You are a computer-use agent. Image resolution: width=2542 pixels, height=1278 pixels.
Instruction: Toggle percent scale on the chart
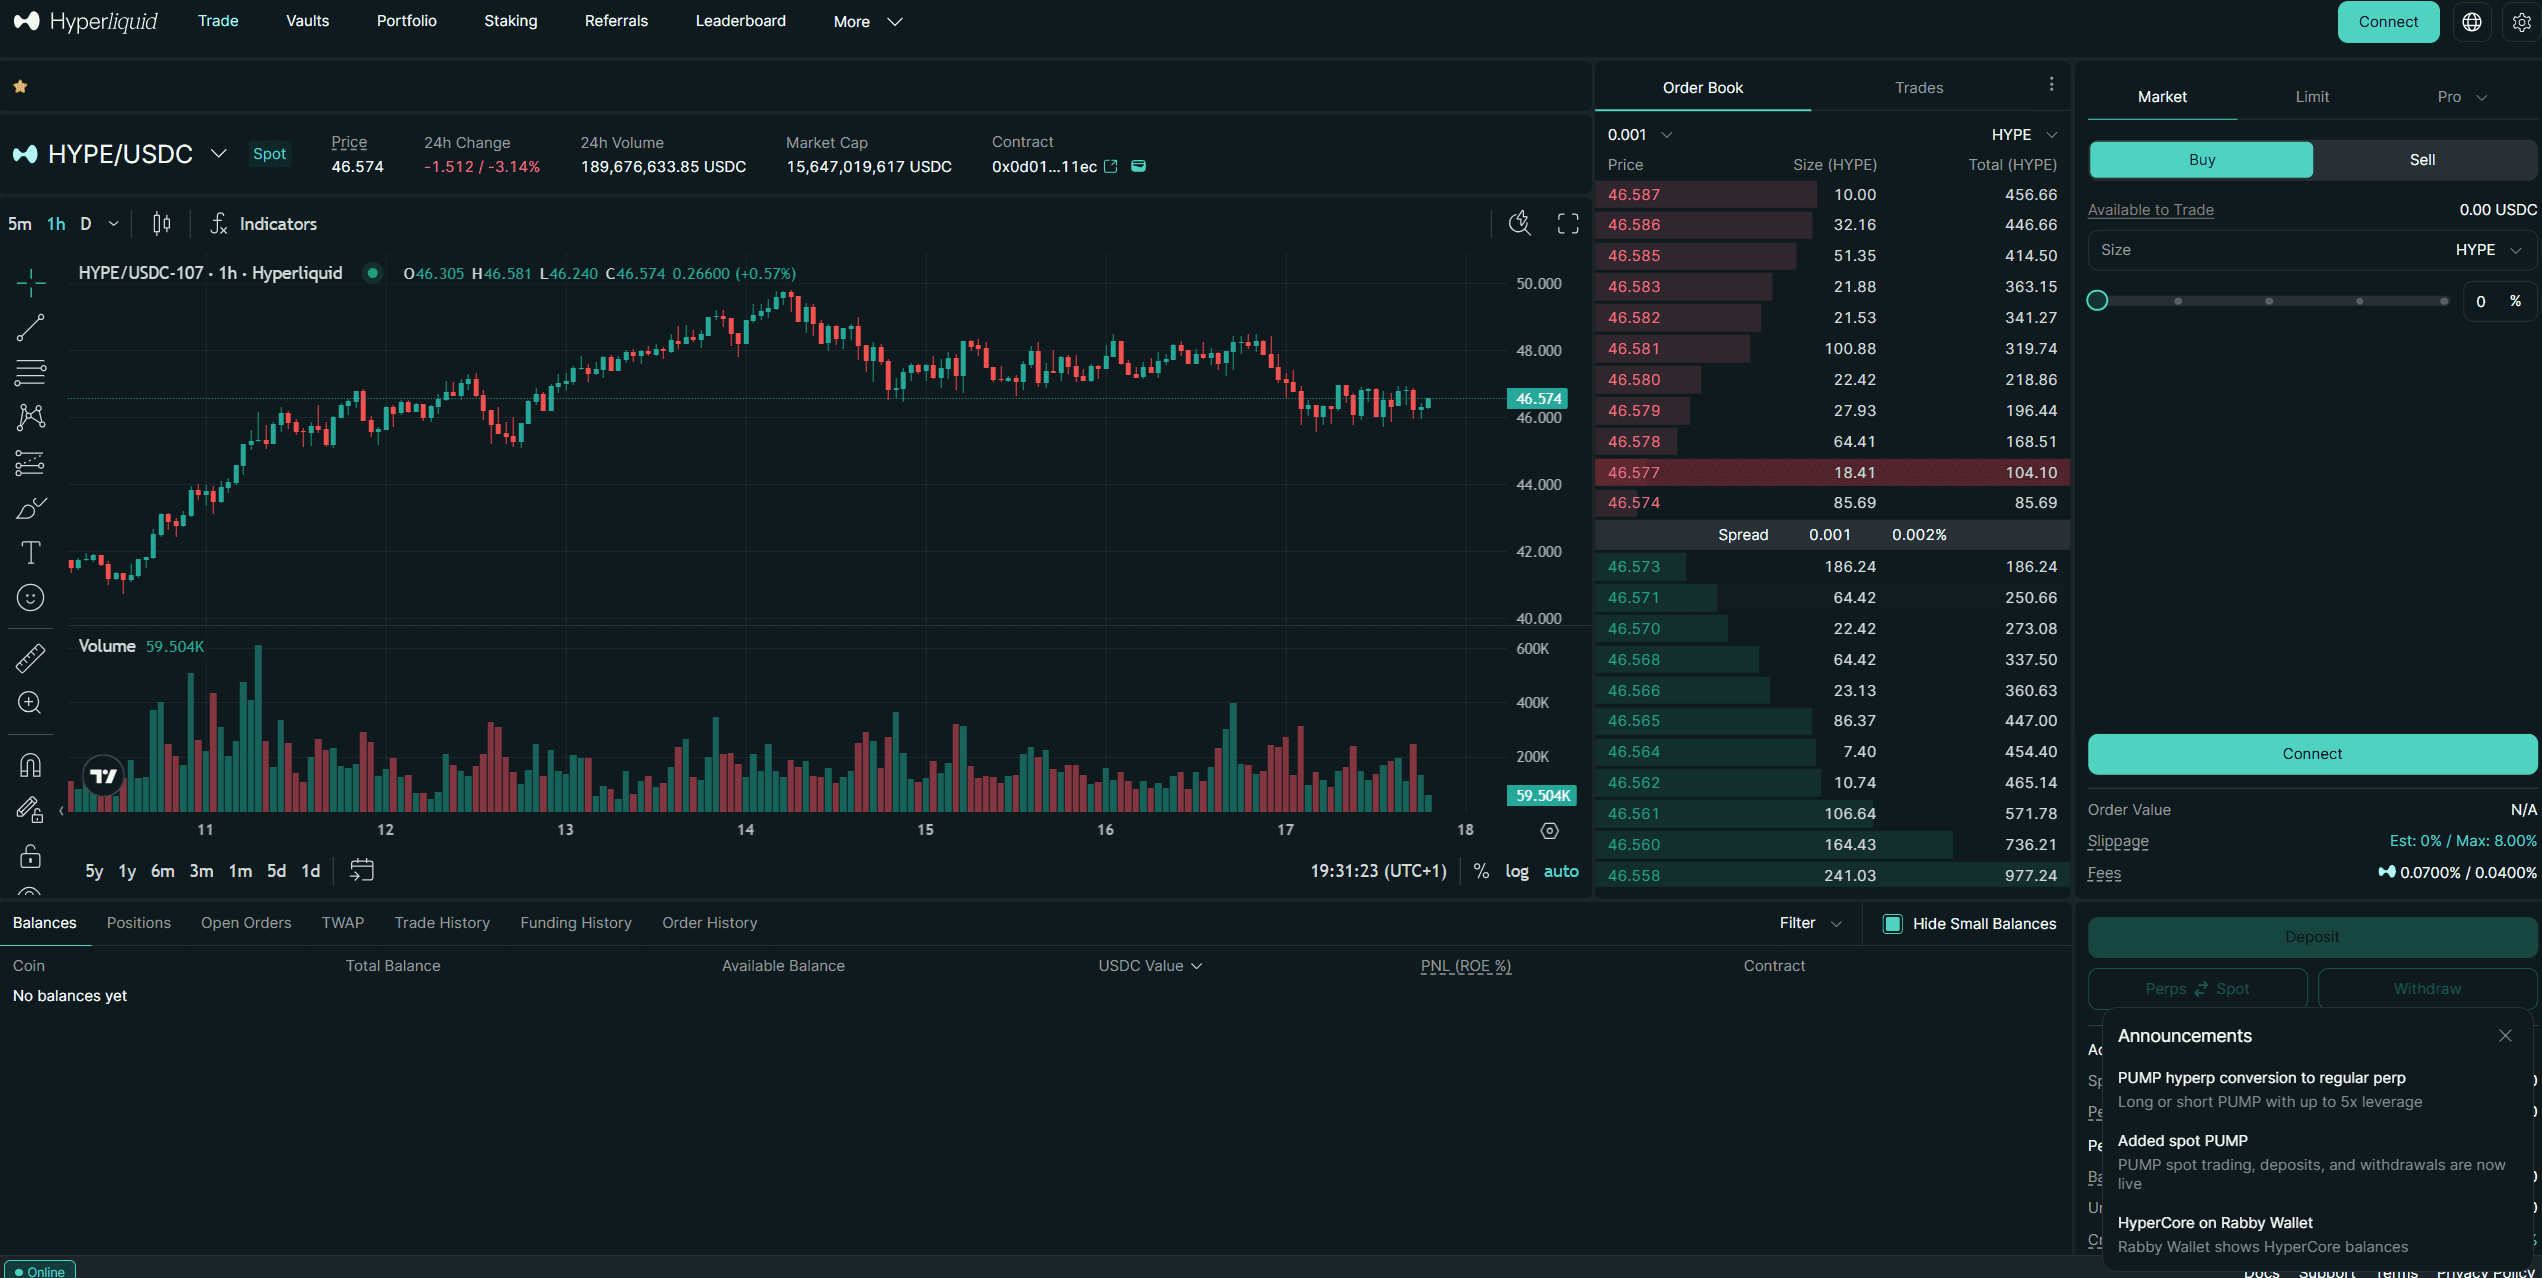[x=1481, y=871]
